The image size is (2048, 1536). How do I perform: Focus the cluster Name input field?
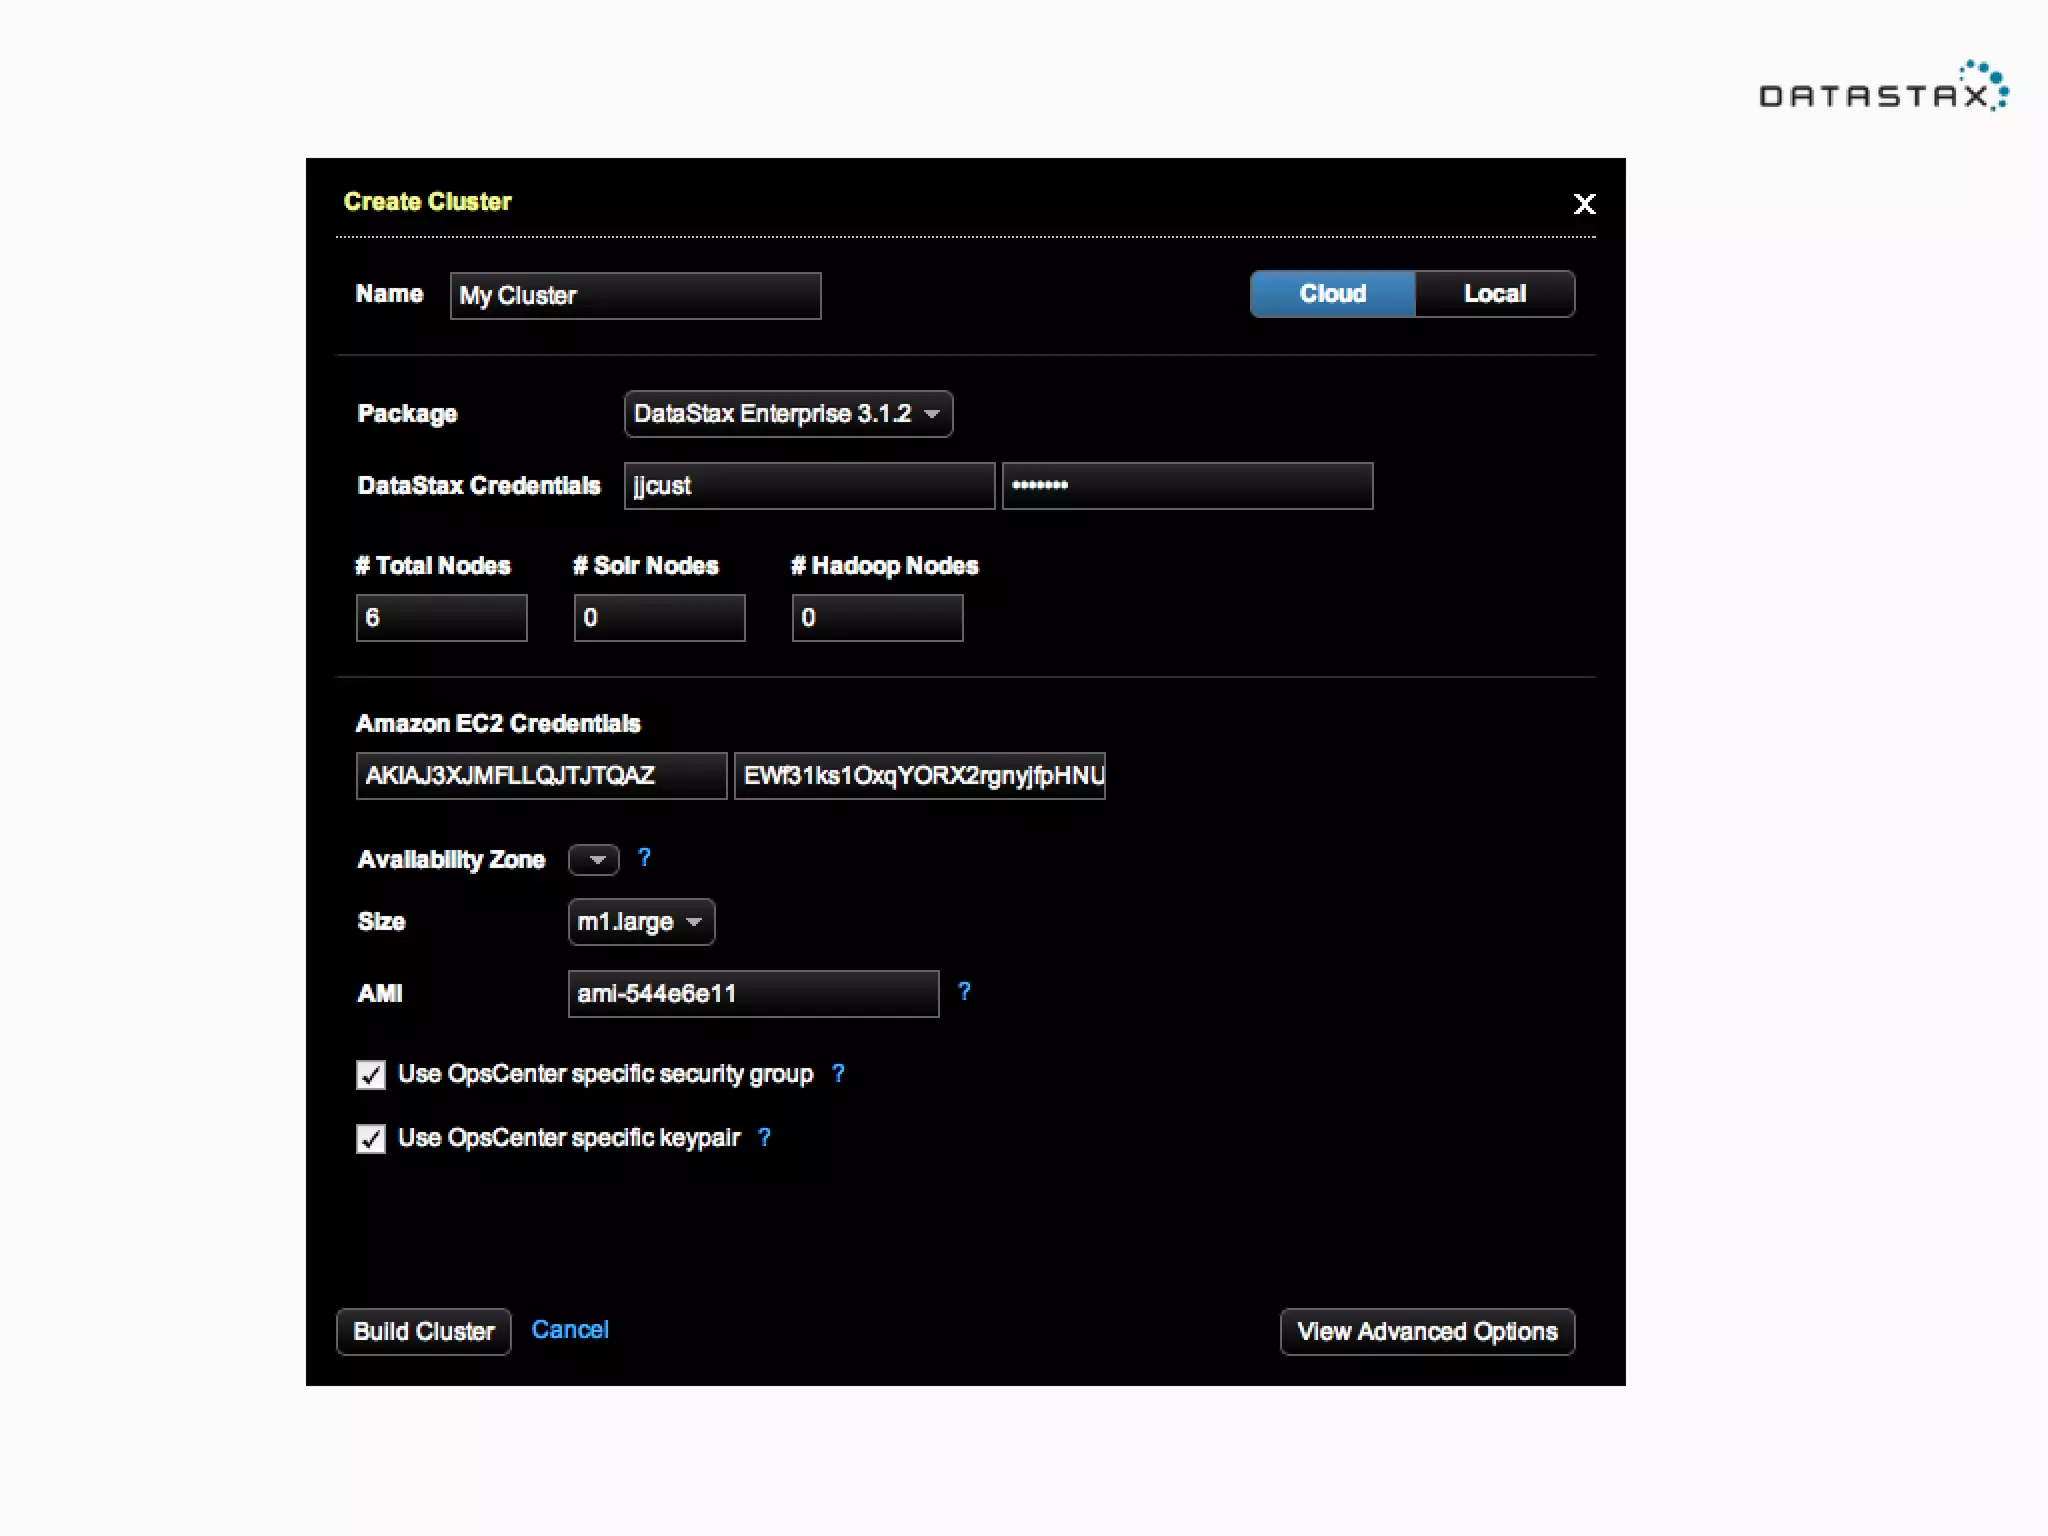(635, 296)
